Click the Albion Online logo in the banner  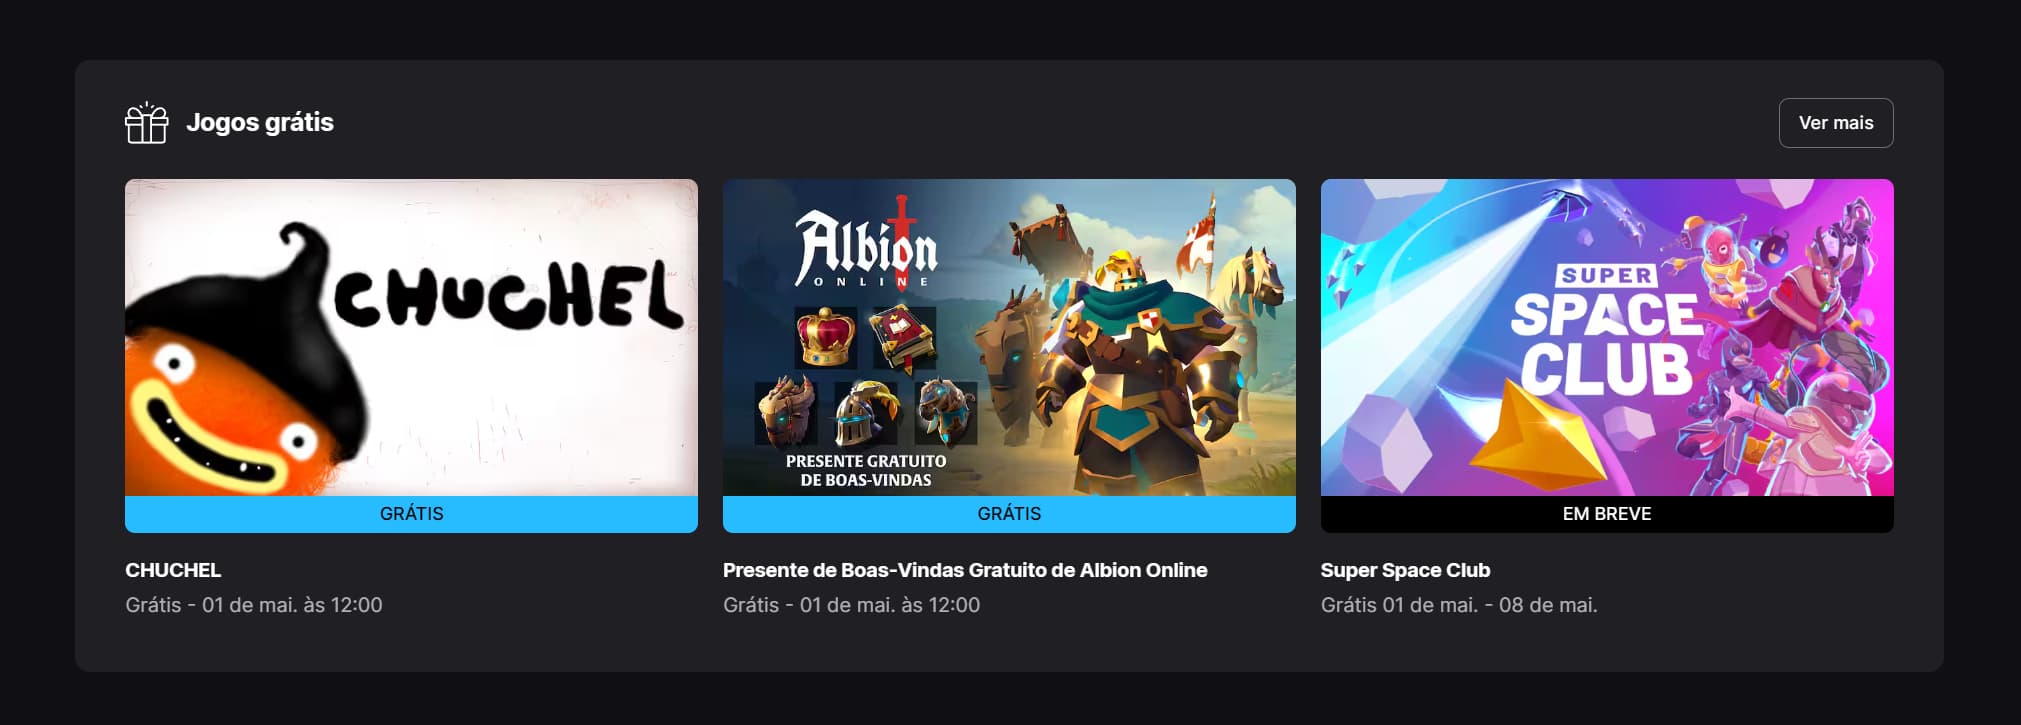866,244
